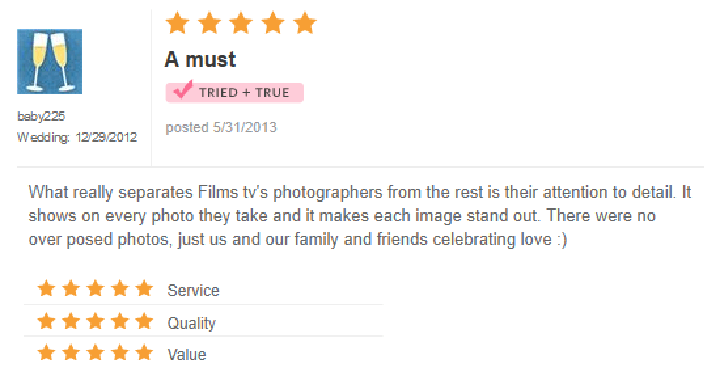Screen dimensions: 720x380
Task: Click the TRIED + TRUE badge
Action: (235, 92)
